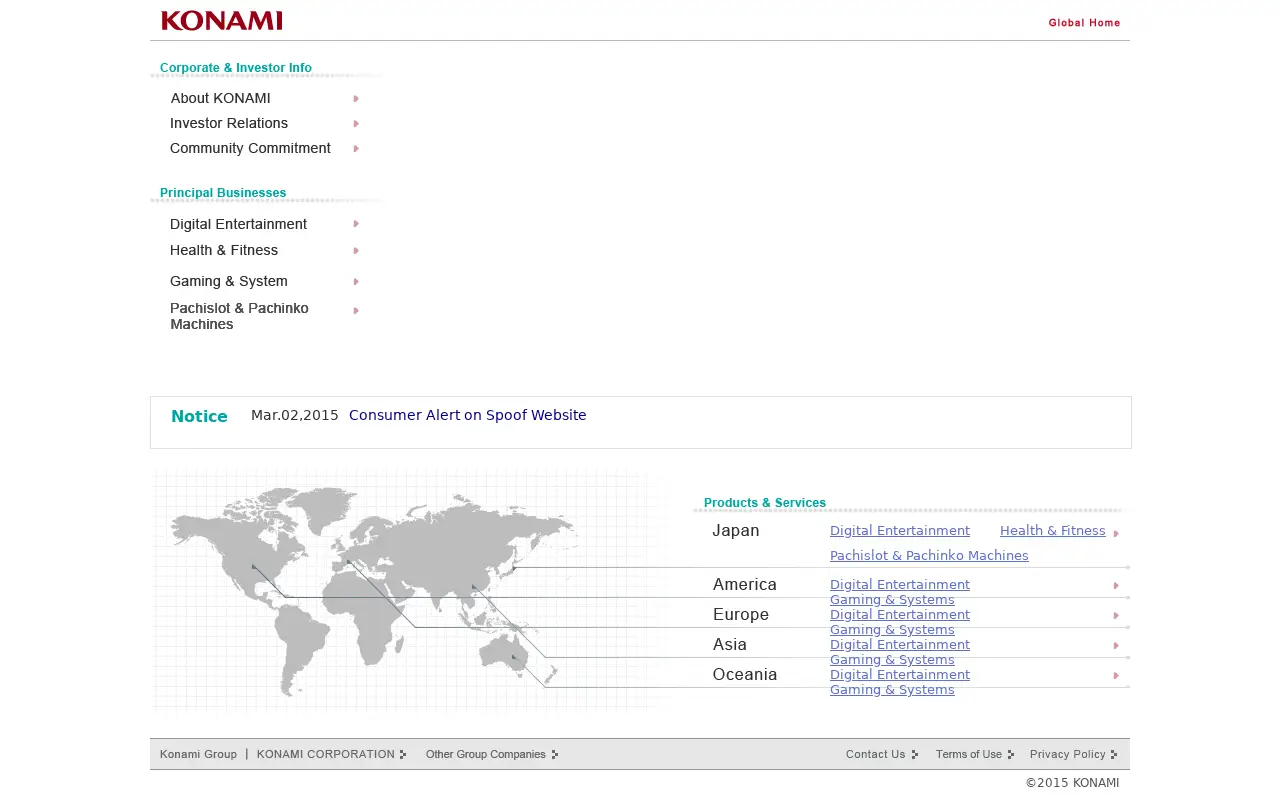This screenshot has height=800, width=1280.
Task: Open America Digital Entertainment link
Action: [900, 585]
